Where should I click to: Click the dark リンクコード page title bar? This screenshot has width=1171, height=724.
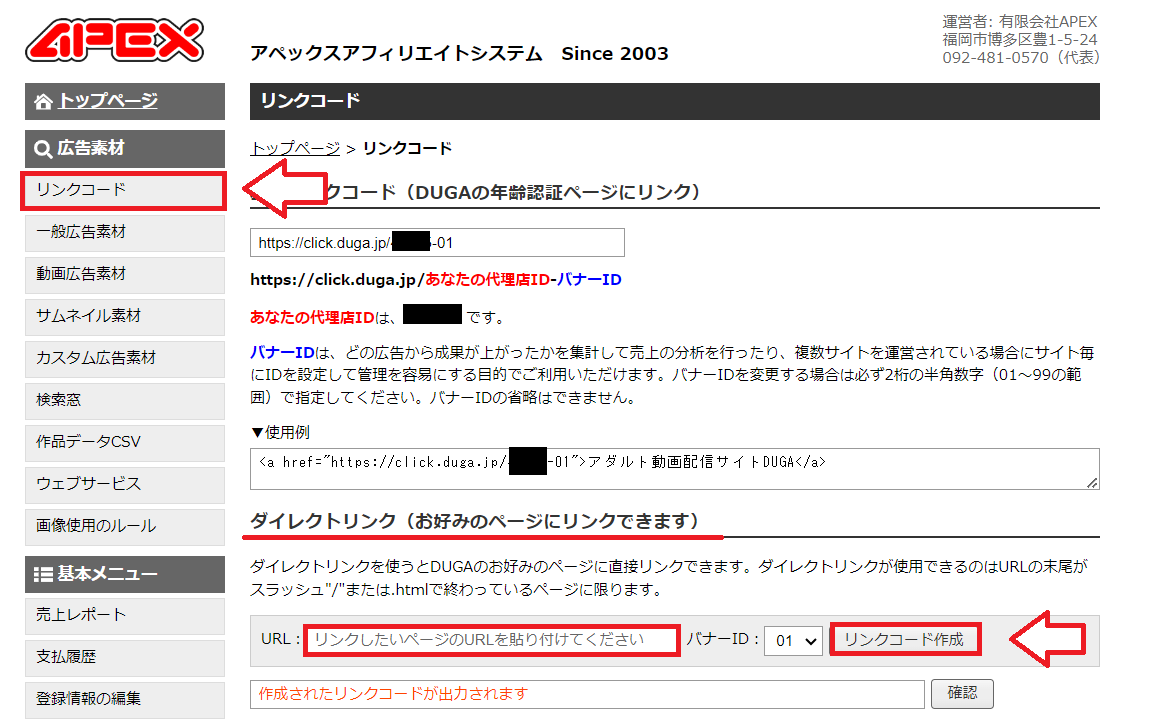(674, 102)
